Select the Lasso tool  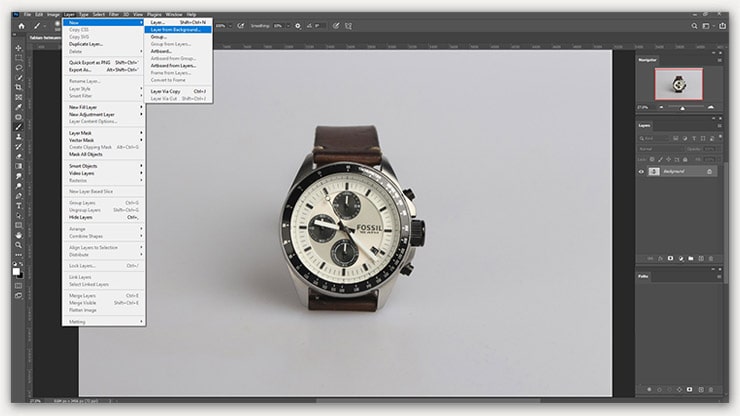[x=19, y=68]
